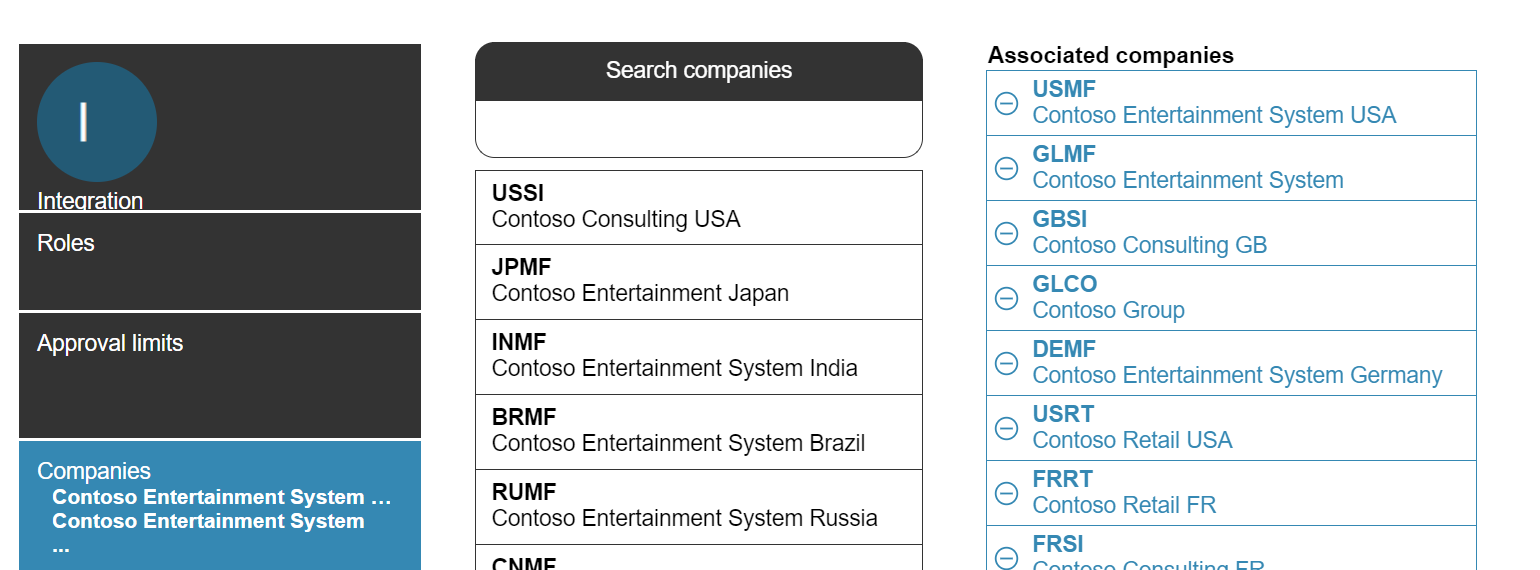This screenshot has height=570, width=1540.
Task: Click GLCO code in associated companies
Action: (x=1065, y=285)
